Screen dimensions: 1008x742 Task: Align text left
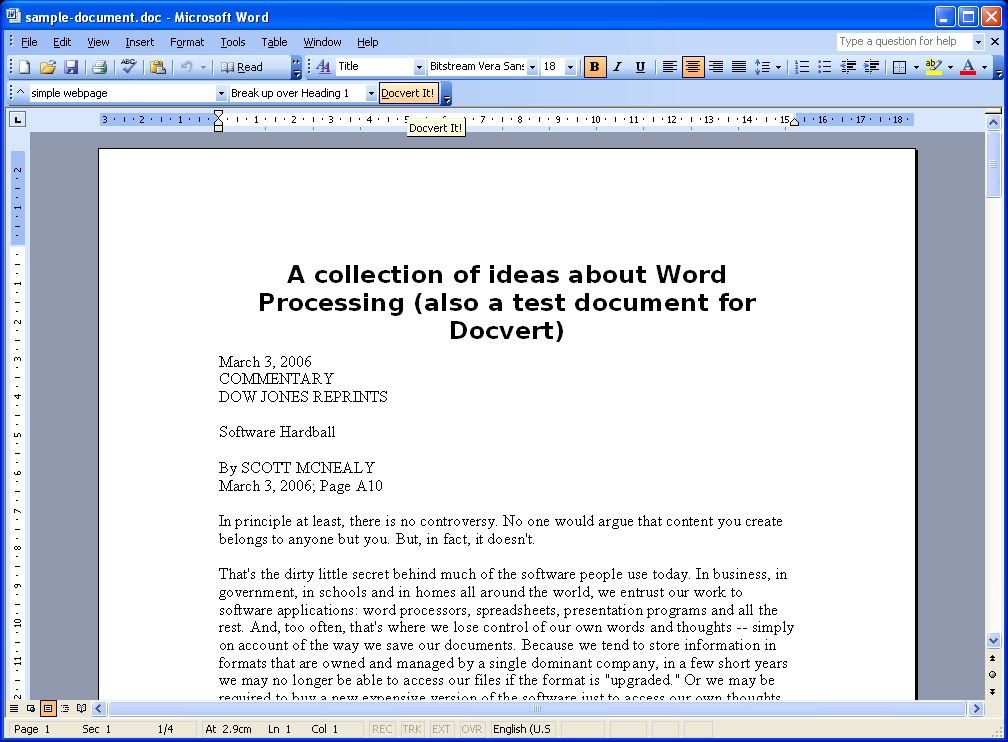[669, 67]
